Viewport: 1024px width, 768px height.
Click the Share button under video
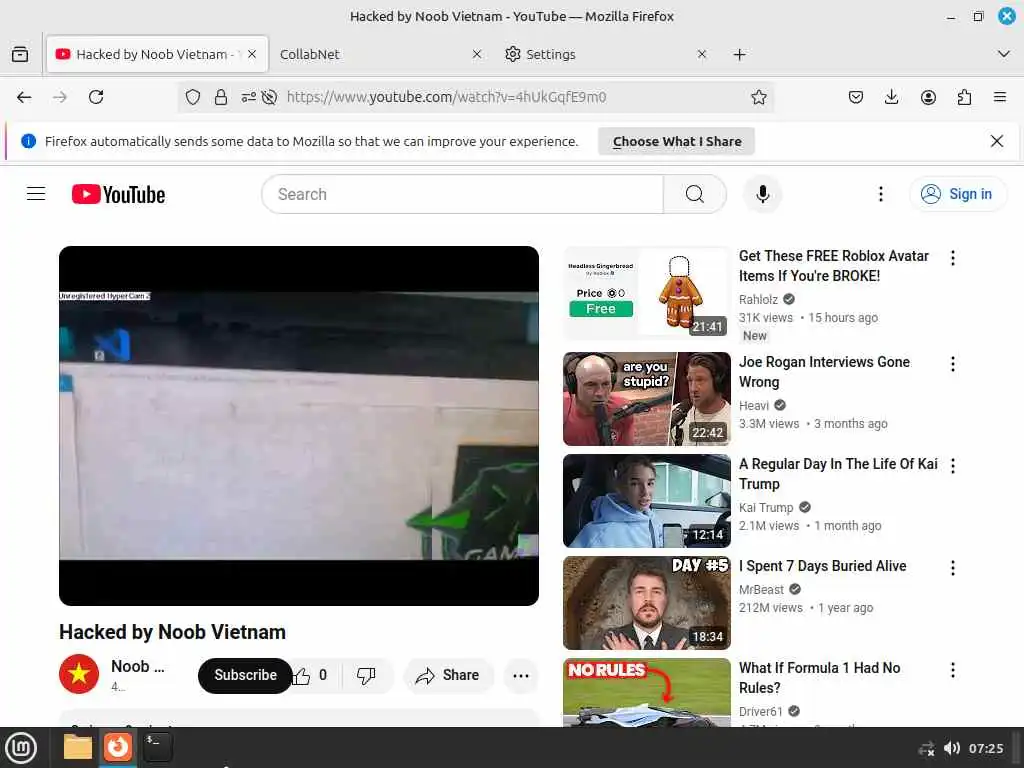coord(448,675)
